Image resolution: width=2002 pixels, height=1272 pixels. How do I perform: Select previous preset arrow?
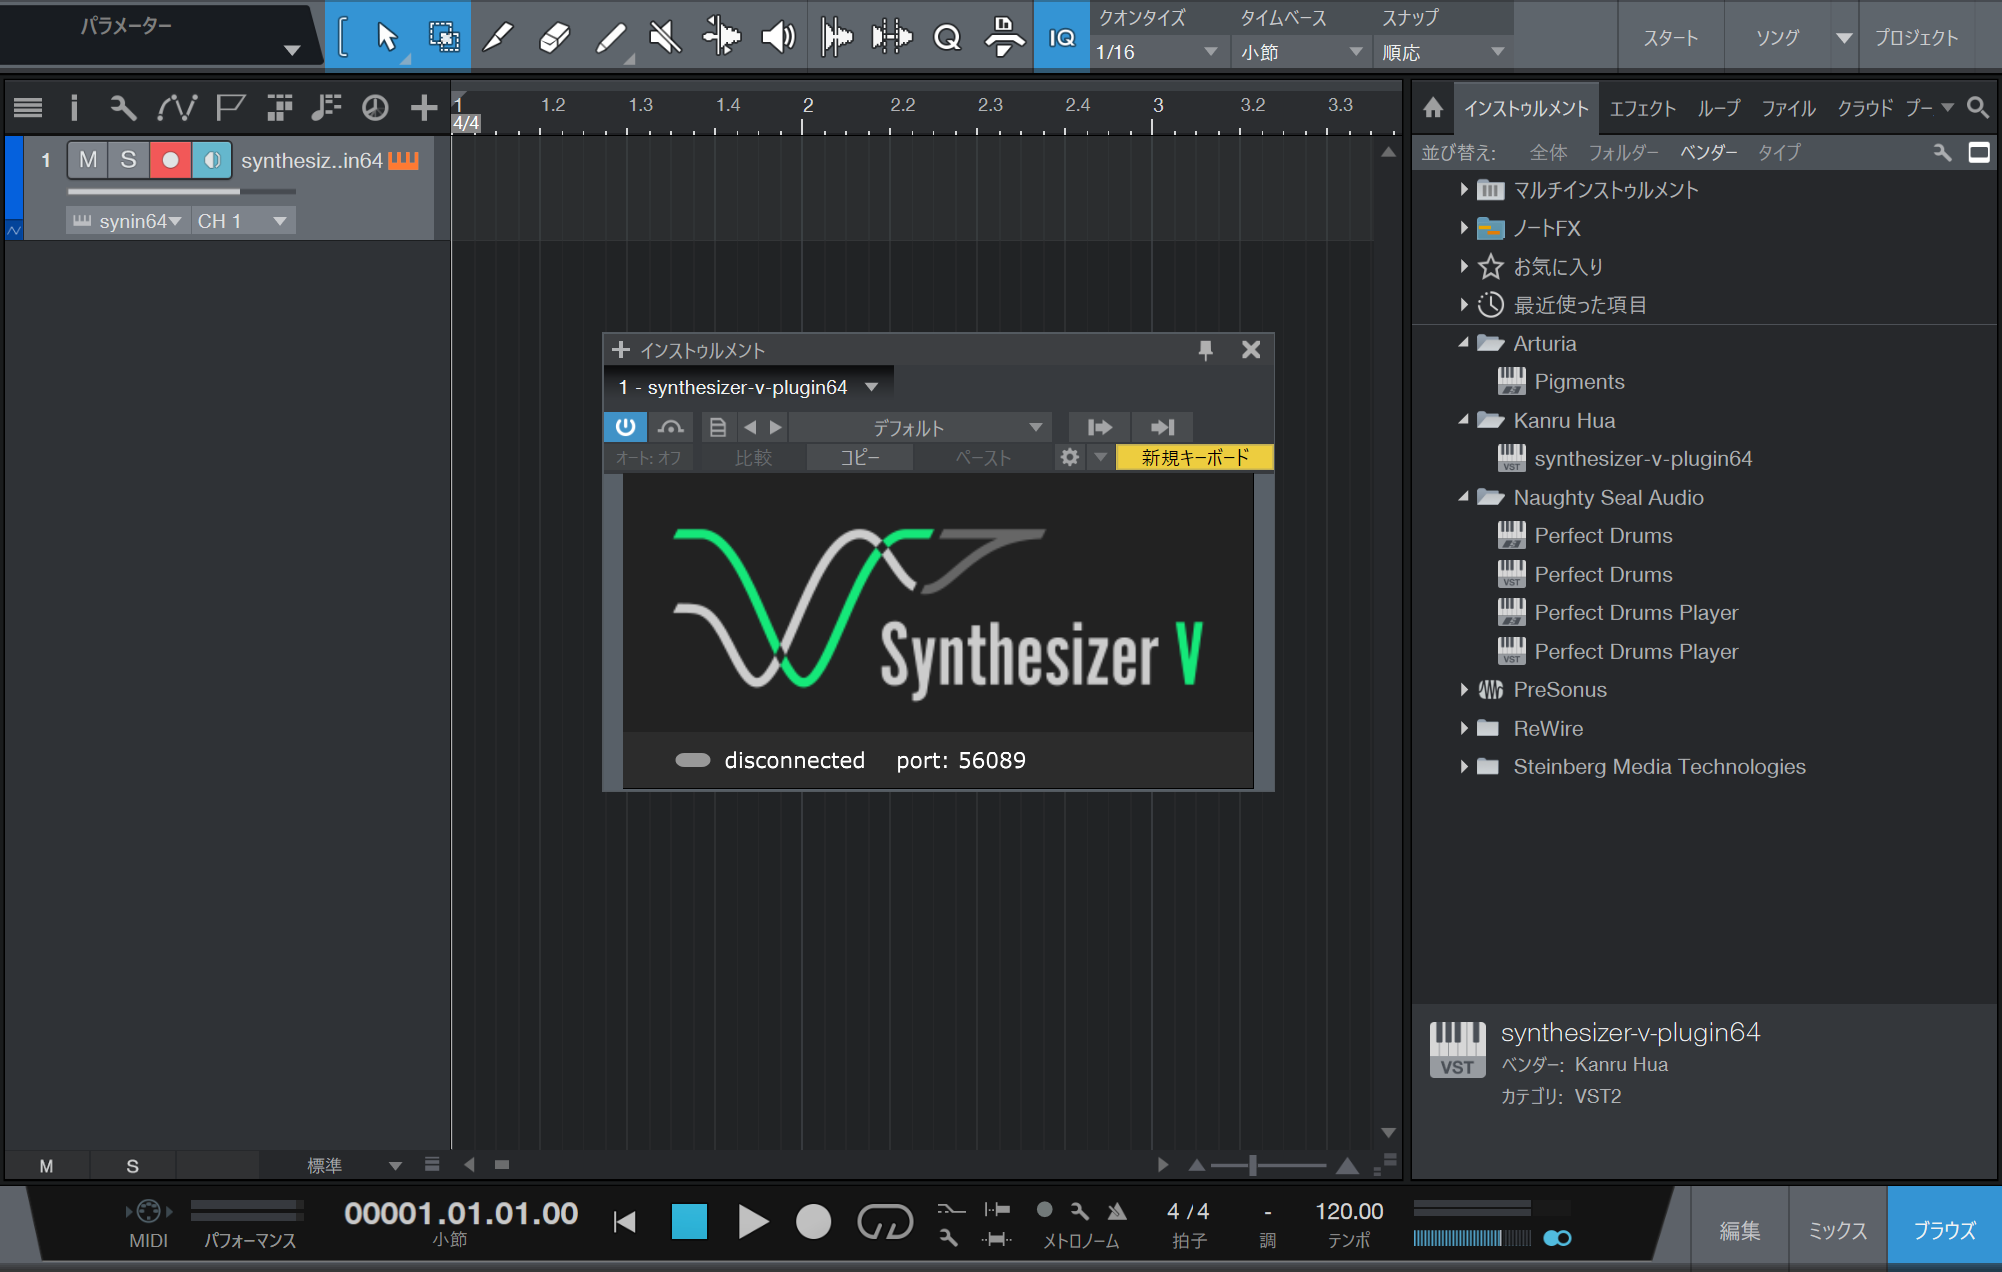tap(750, 427)
